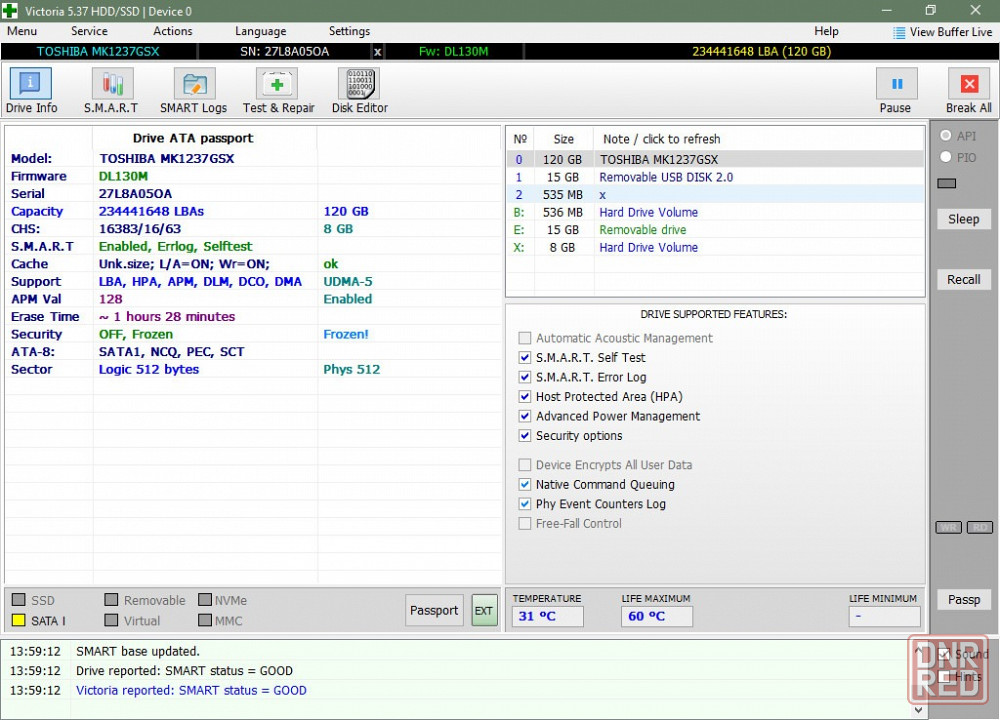This screenshot has width=1000, height=720.
Task: Click the Life Maximum 60 °C field
Action: [656, 617]
